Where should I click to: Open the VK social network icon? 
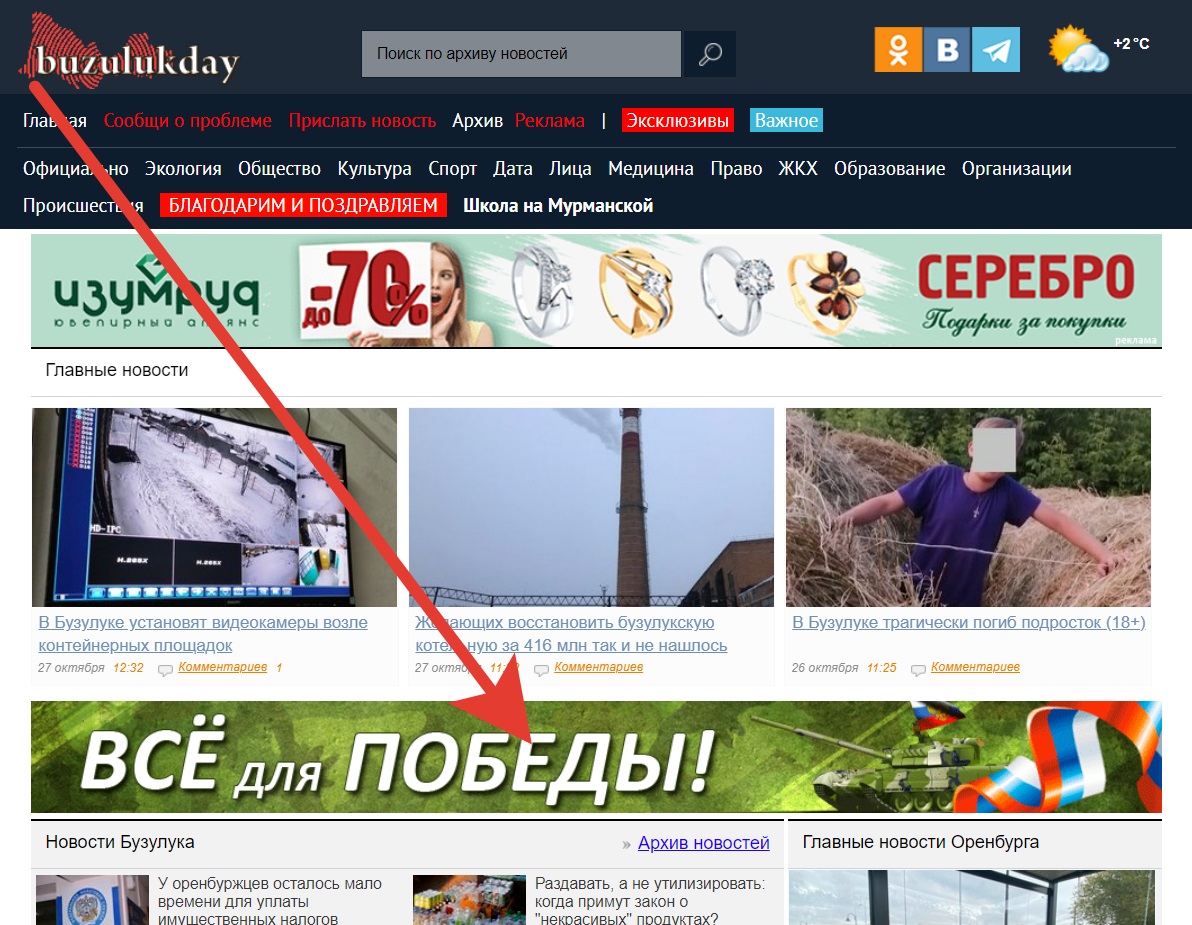(946, 49)
